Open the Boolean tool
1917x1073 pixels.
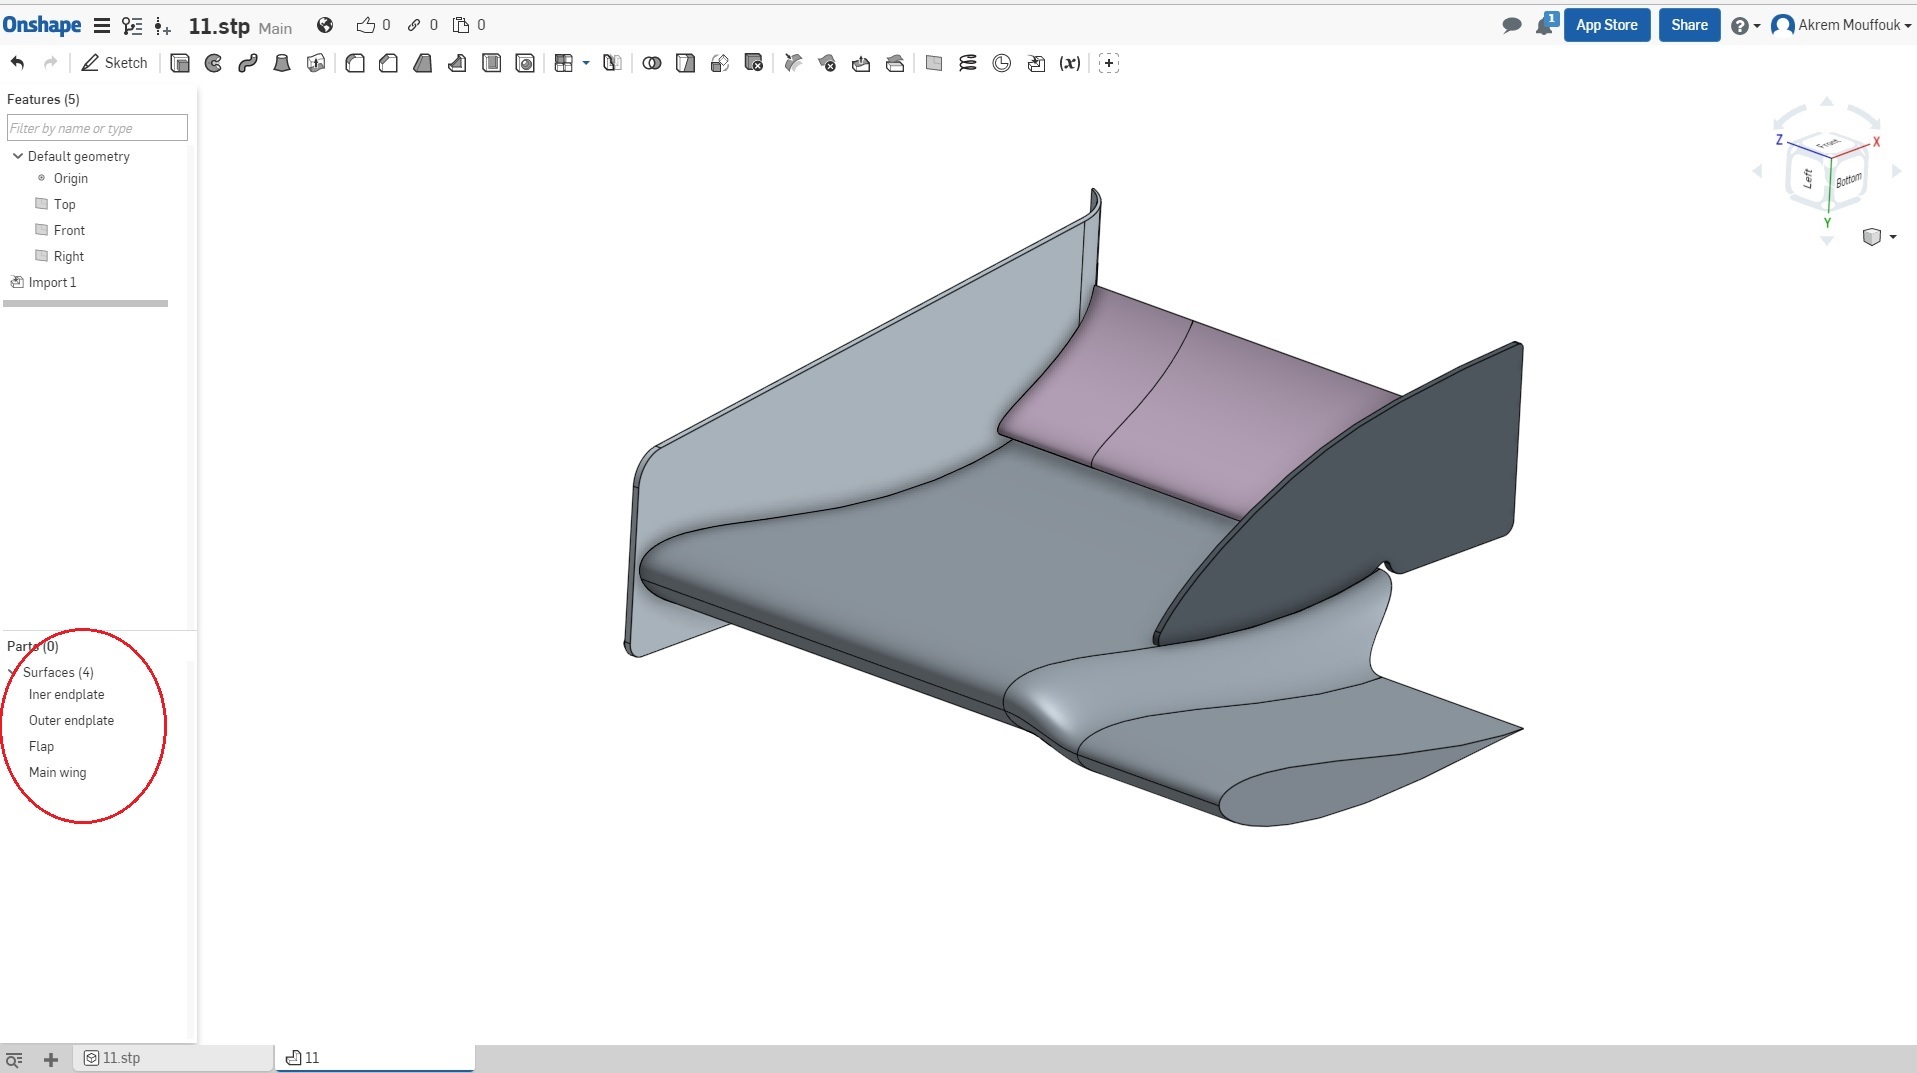(x=652, y=63)
